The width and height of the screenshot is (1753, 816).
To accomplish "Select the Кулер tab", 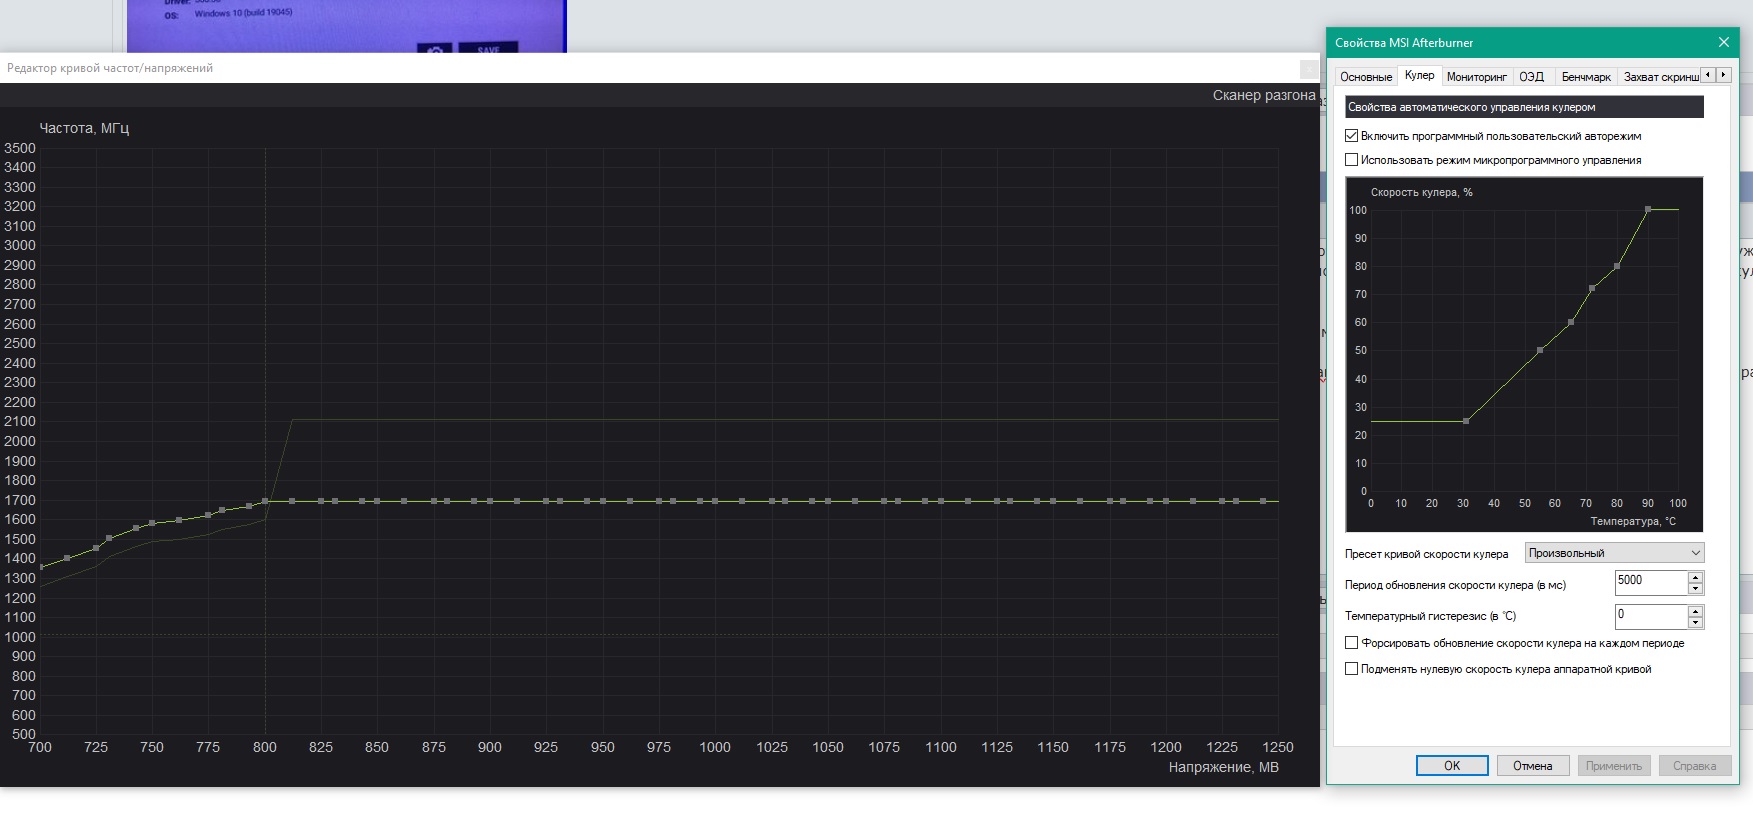I will pyautogui.click(x=1419, y=76).
